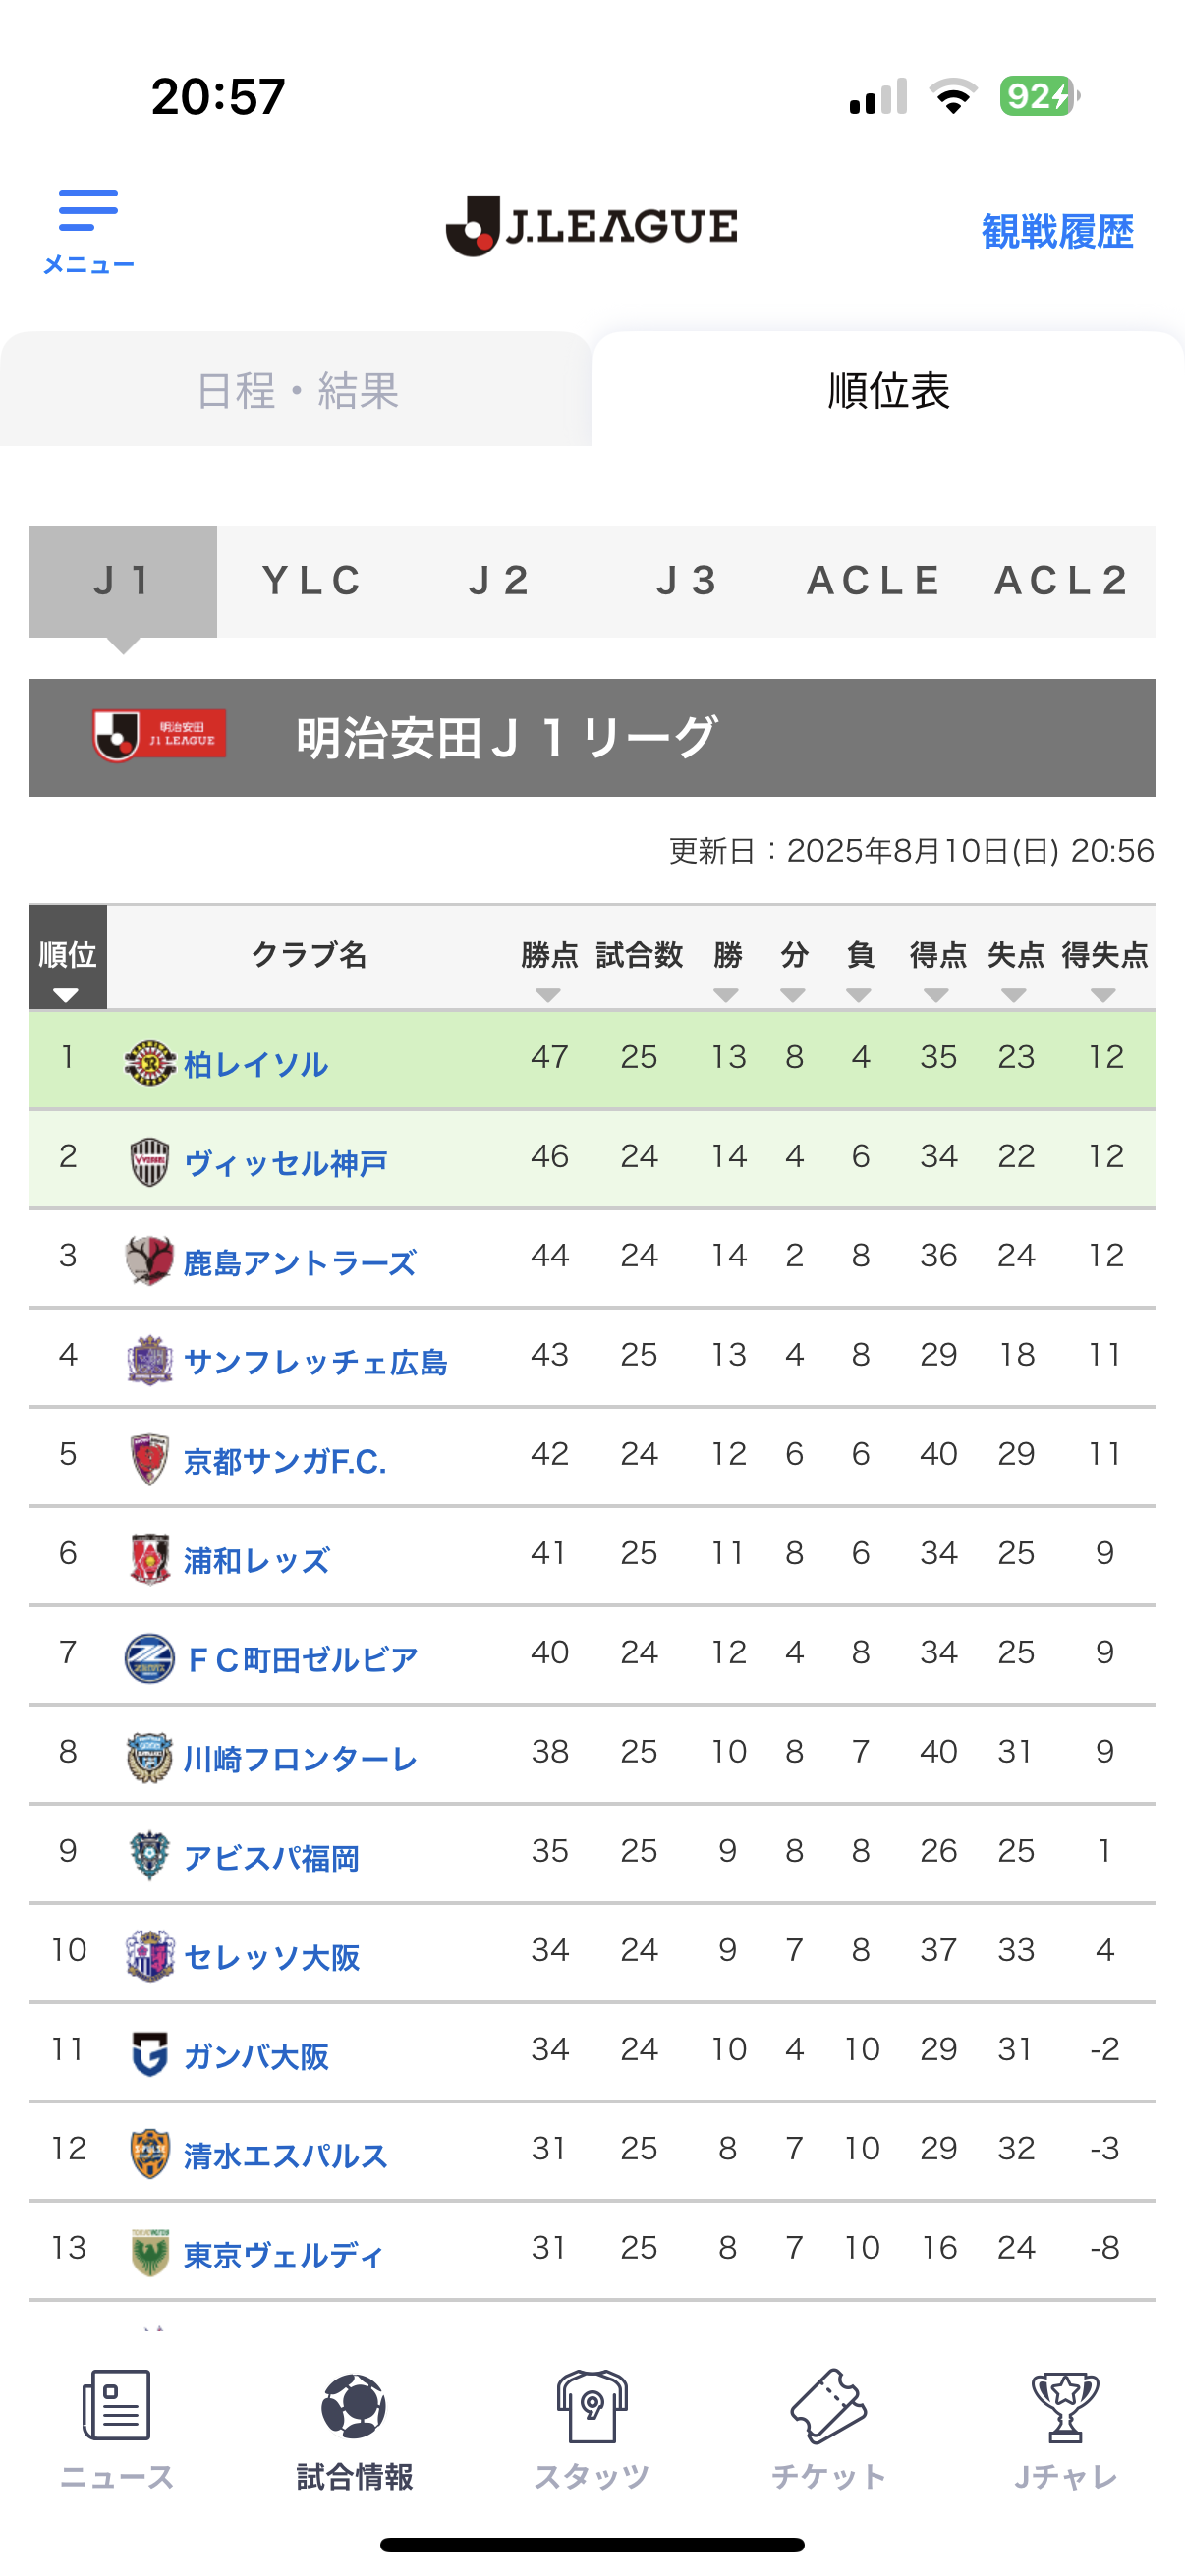Image resolution: width=1185 pixels, height=2576 pixels.
Task: Open 観戦履歴 link in header
Action: click(x=1057, y=232)
